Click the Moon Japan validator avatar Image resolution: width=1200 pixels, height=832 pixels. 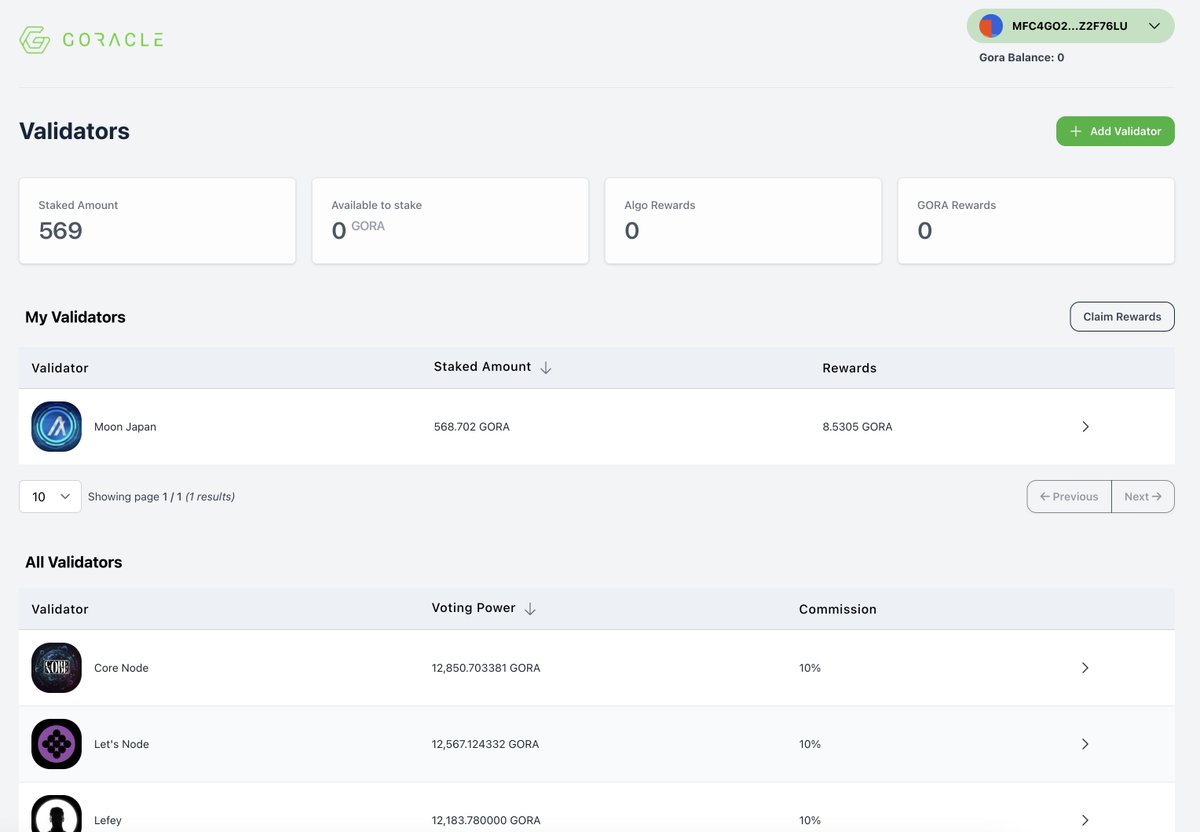(x=56, y=426)
